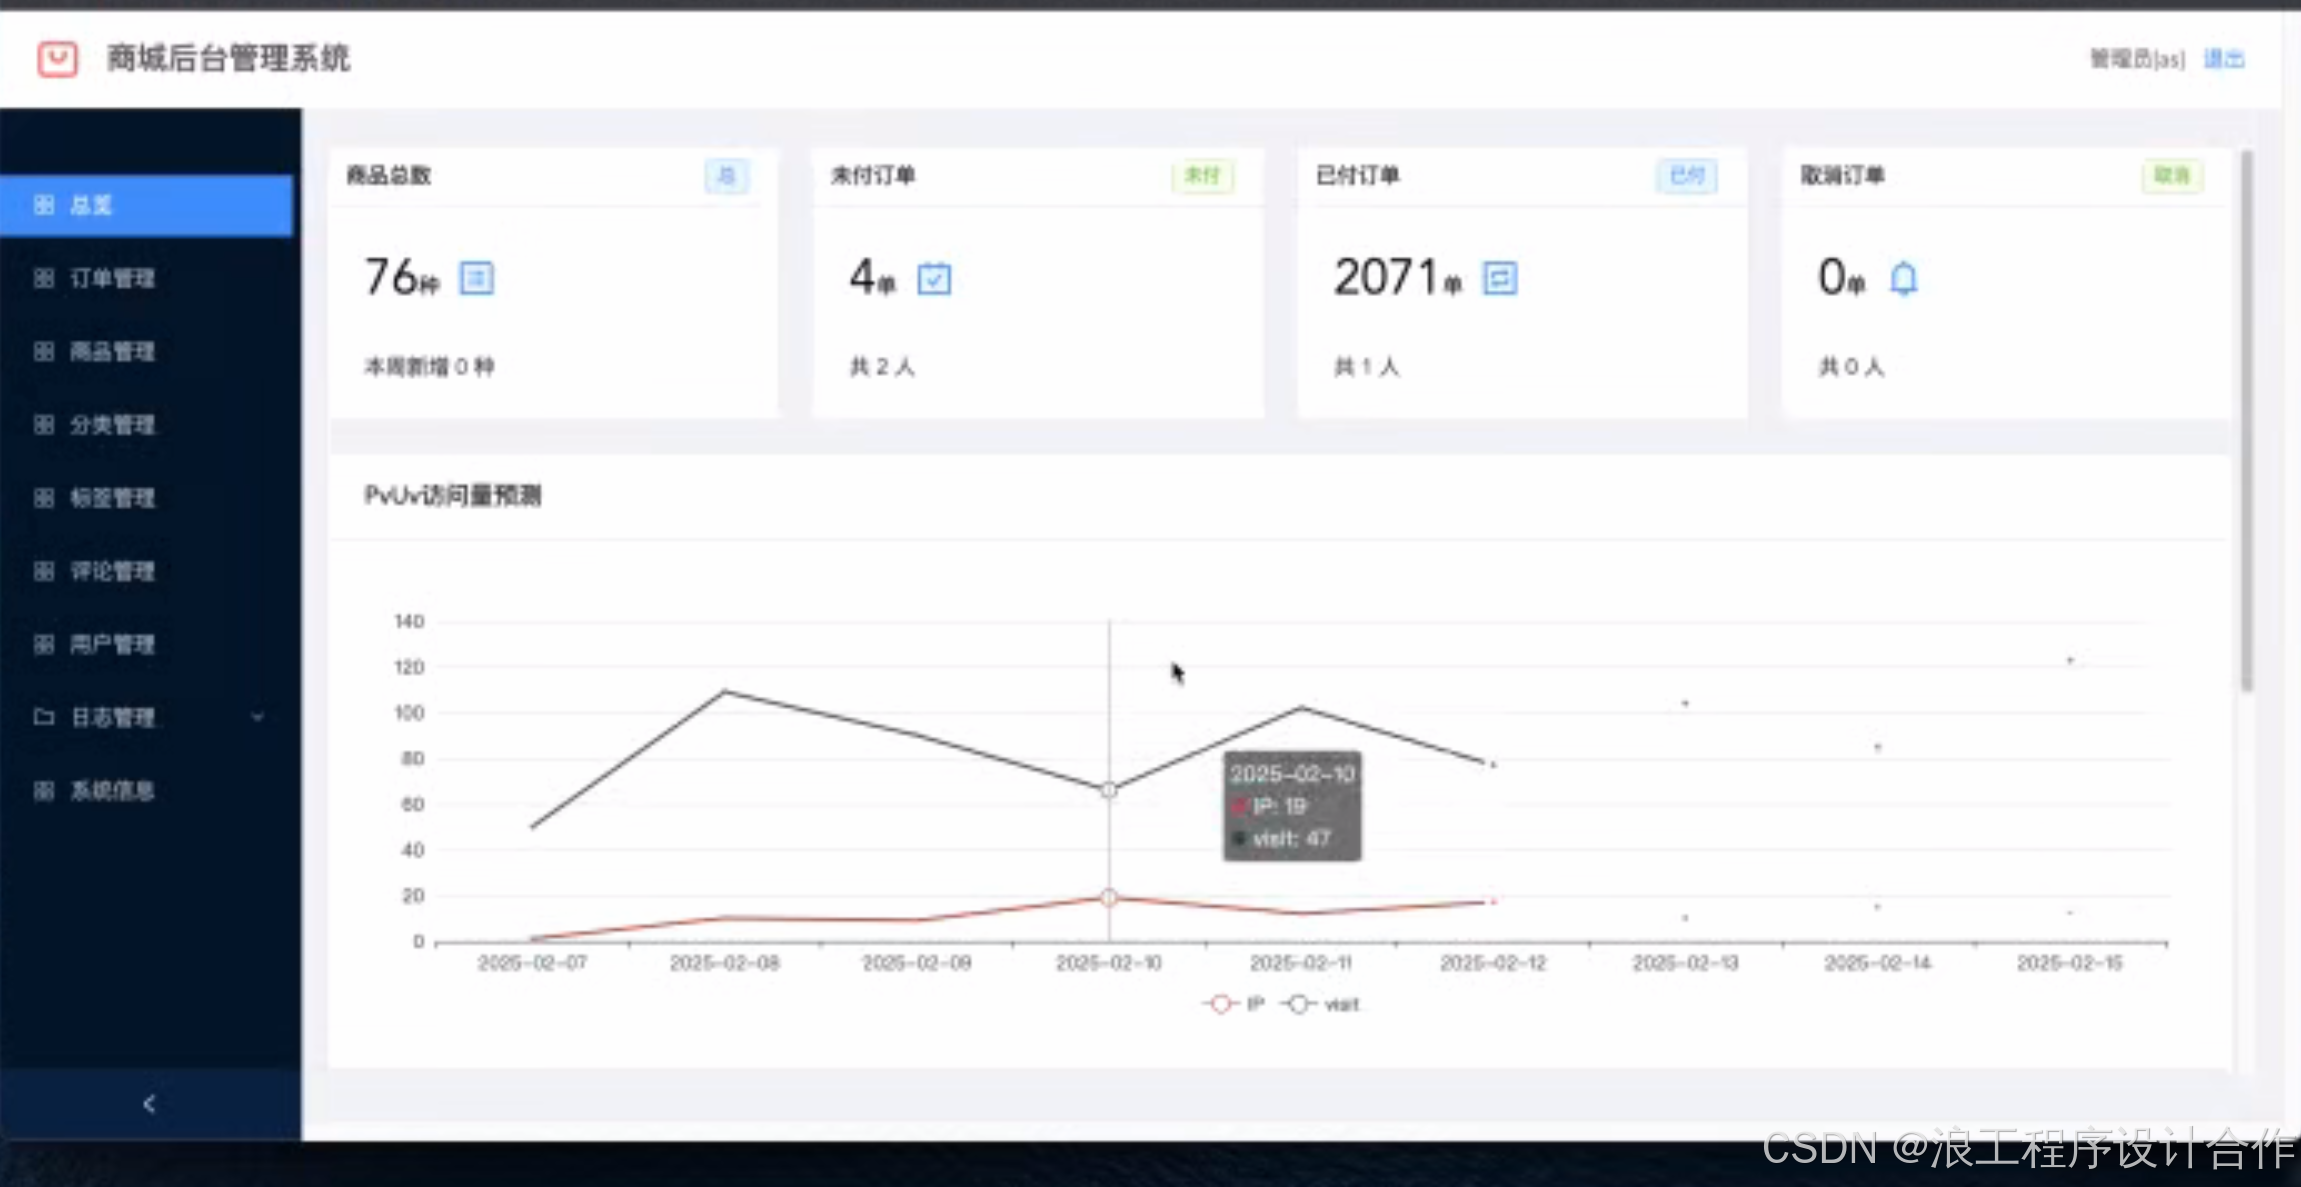Viewport: 2301px width, 1187px height.
Task: Click the calendar check icon beside unpaid orders
Action: tap(934, 278)
